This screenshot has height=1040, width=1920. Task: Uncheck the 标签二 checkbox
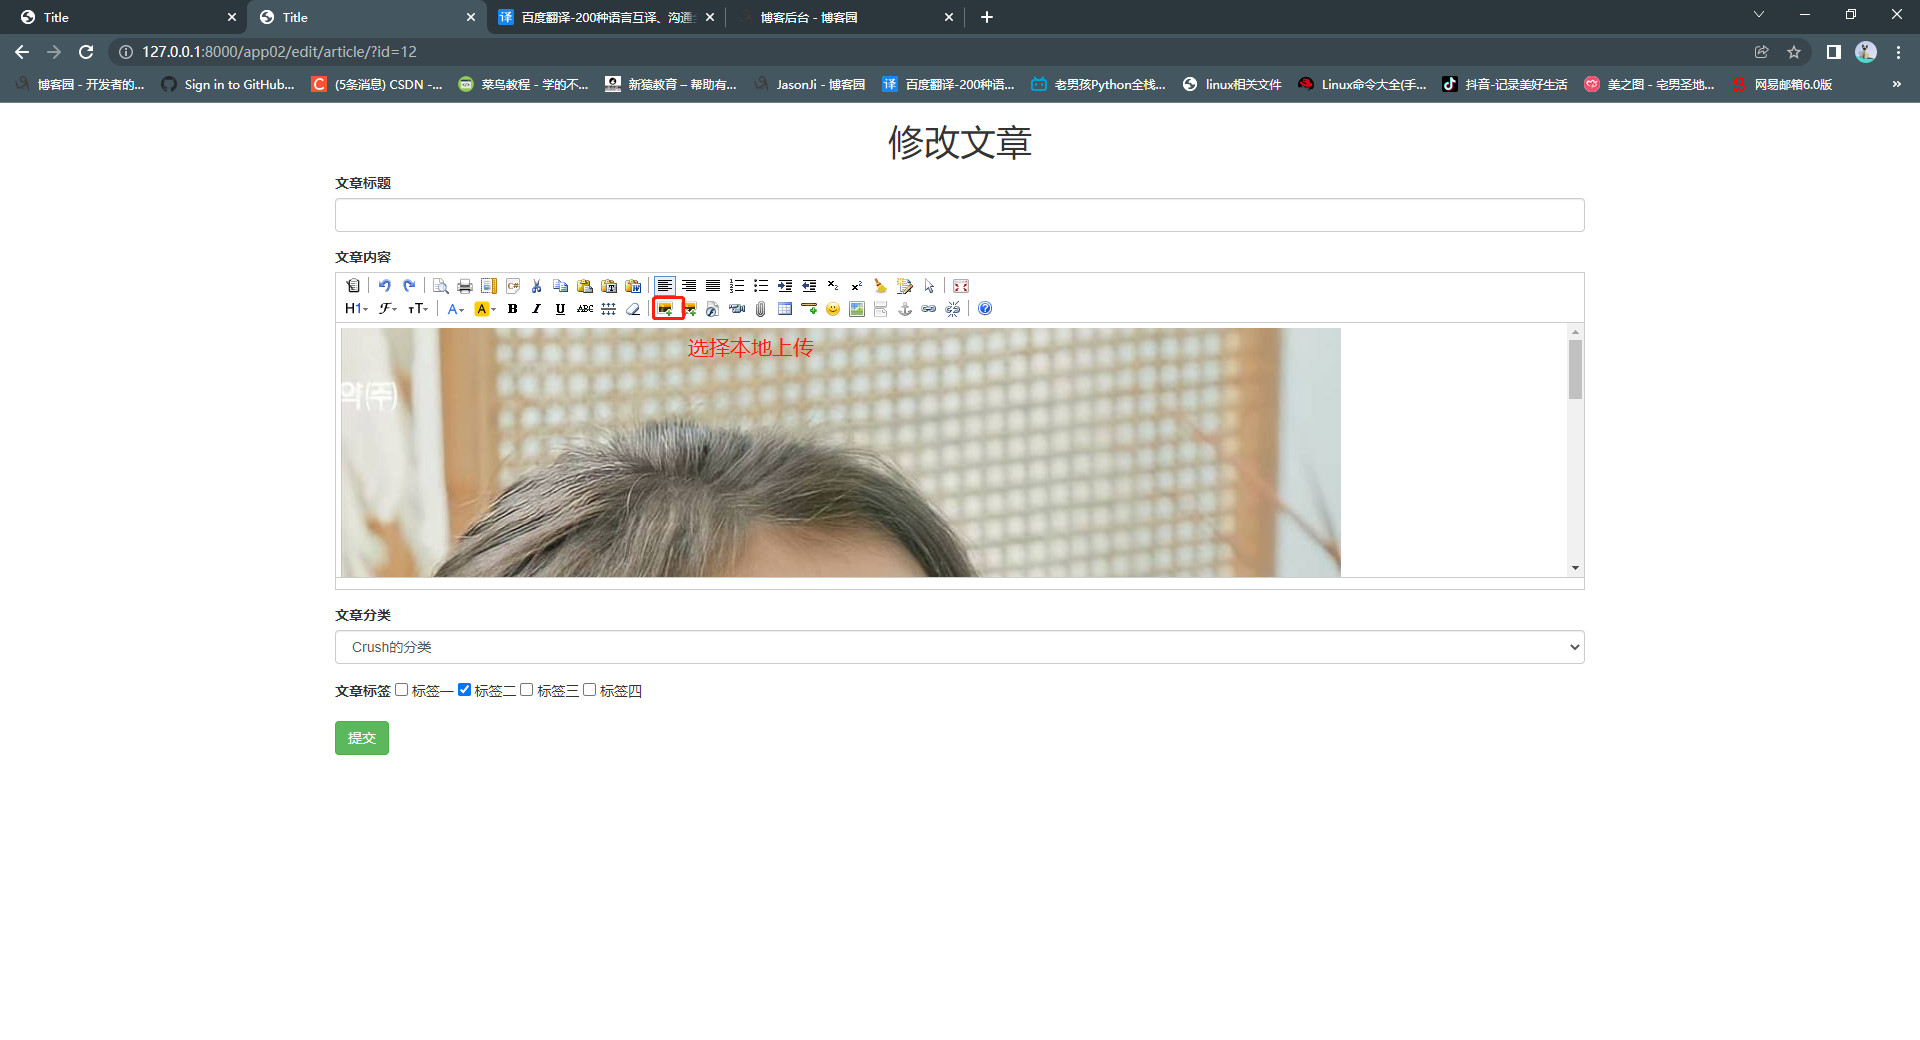[x=464, y=690]
